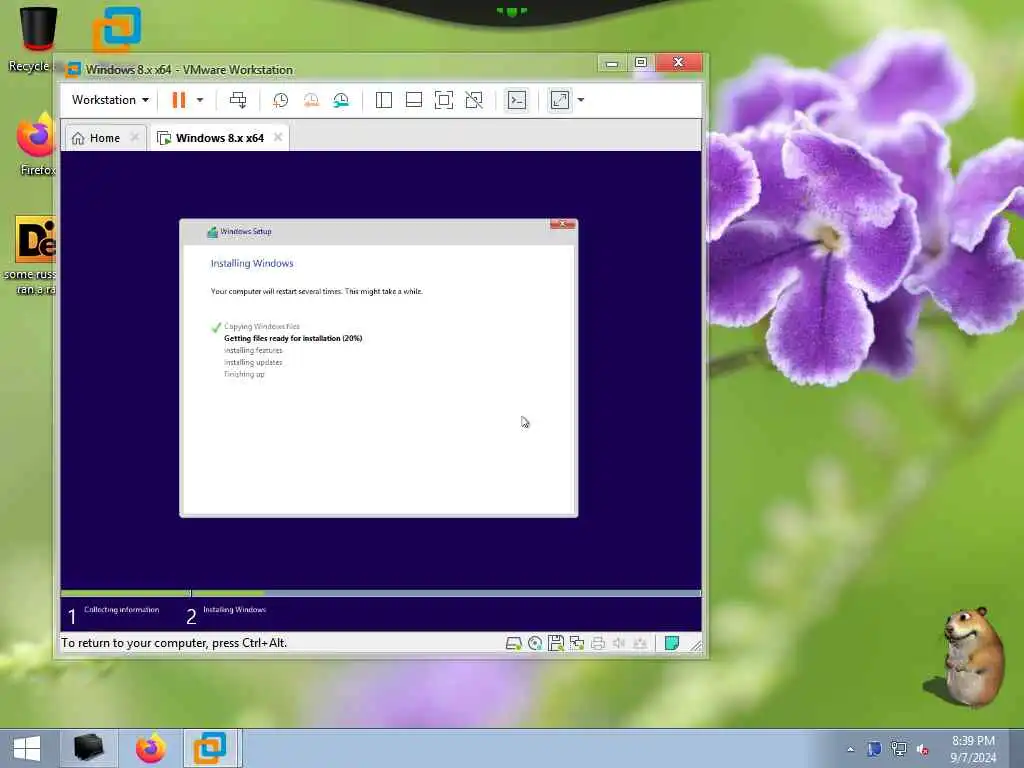Revert VM to previous snapshot

pyautogui.click(x=311, y=100)
